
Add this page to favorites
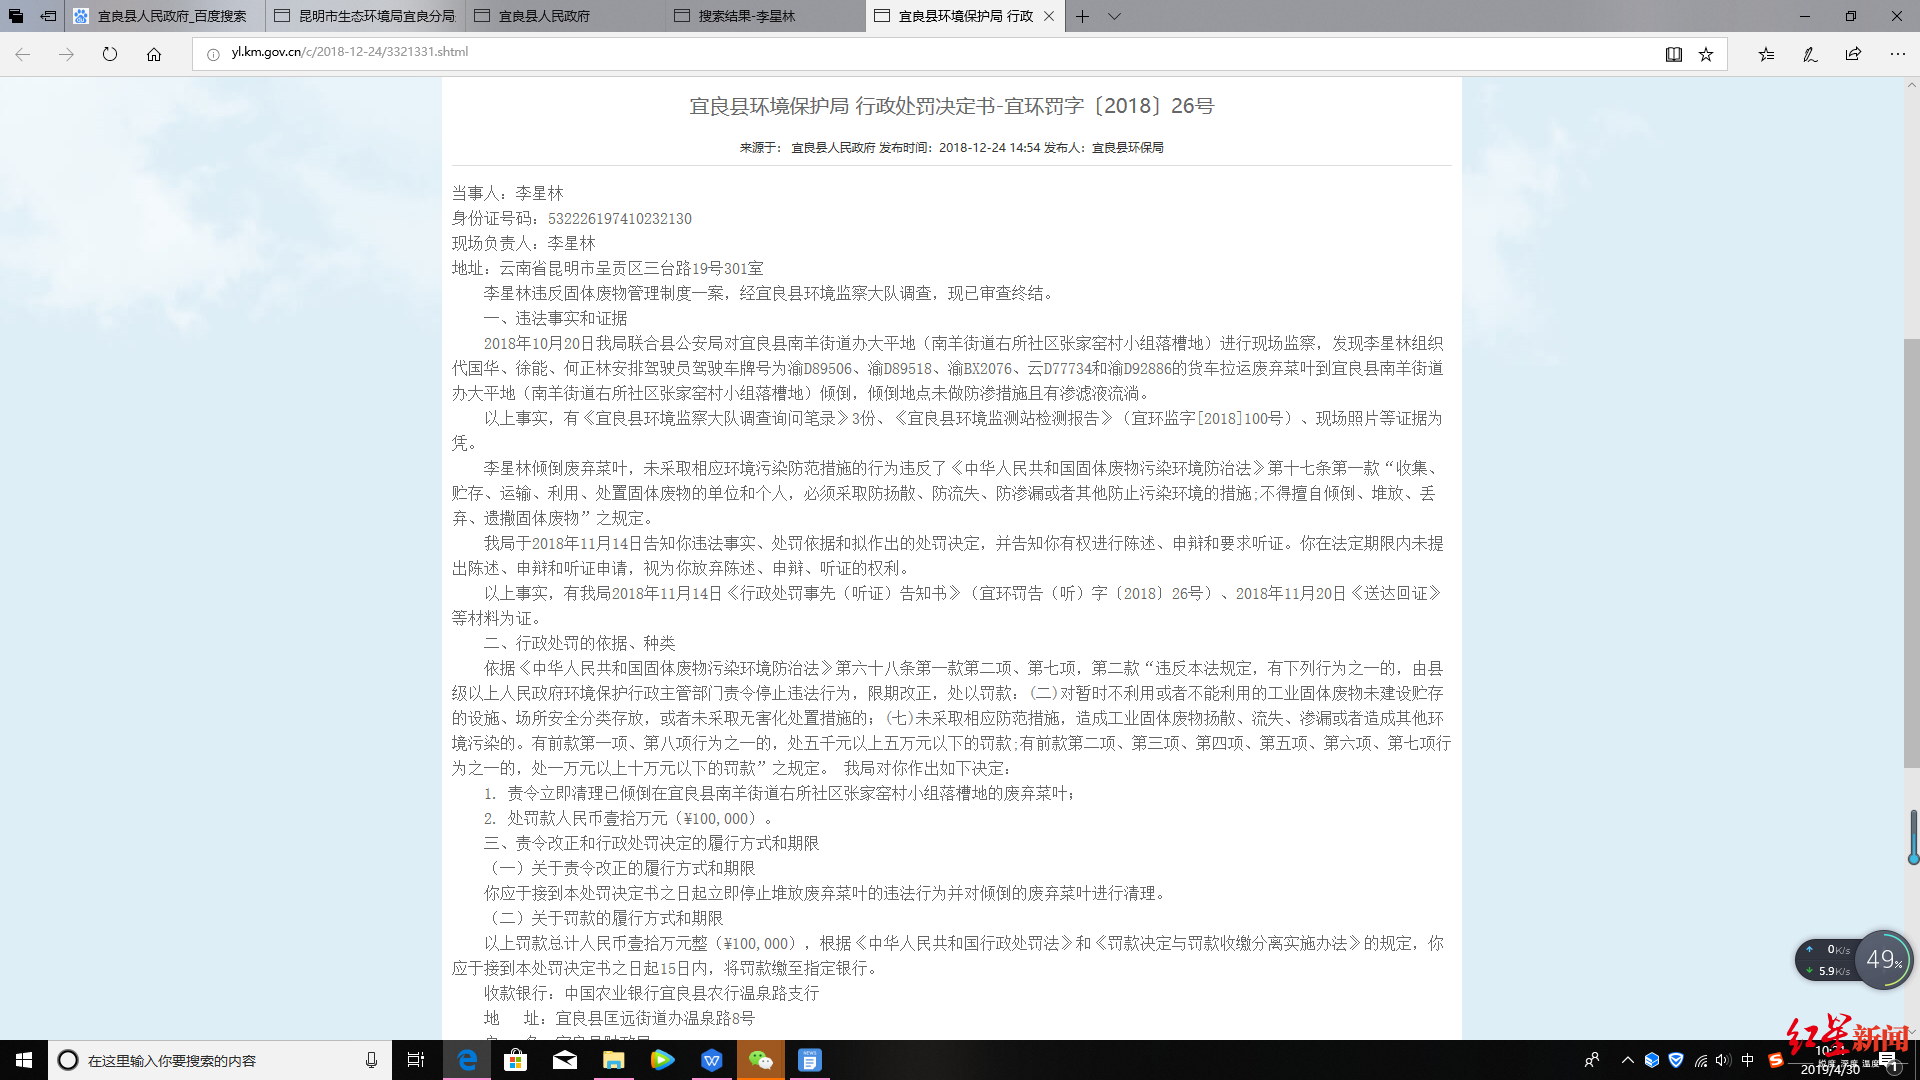(1706, 54)
